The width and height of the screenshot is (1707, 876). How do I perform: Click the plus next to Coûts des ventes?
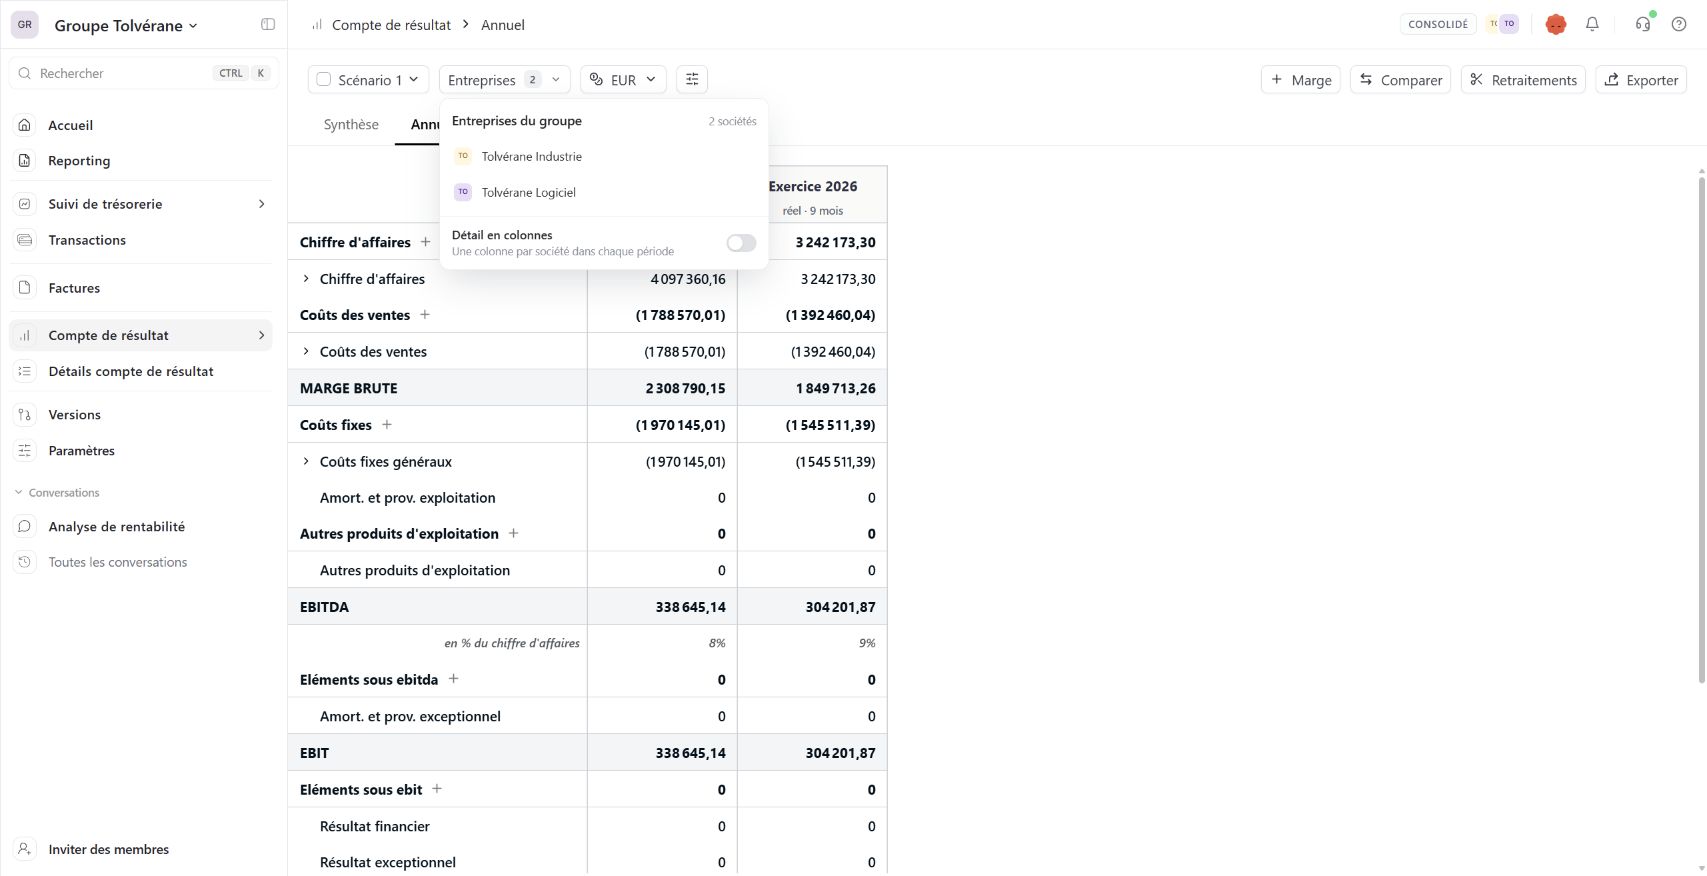425,314
